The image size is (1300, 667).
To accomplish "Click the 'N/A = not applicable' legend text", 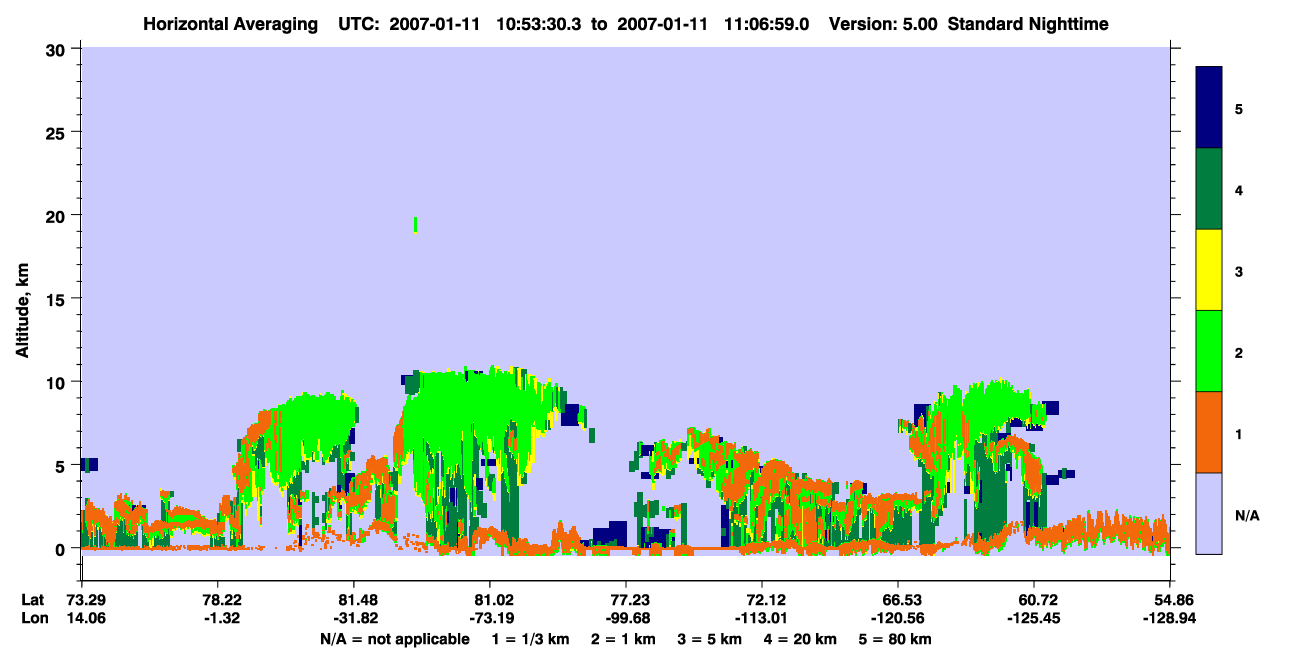I will coord(394,638).
